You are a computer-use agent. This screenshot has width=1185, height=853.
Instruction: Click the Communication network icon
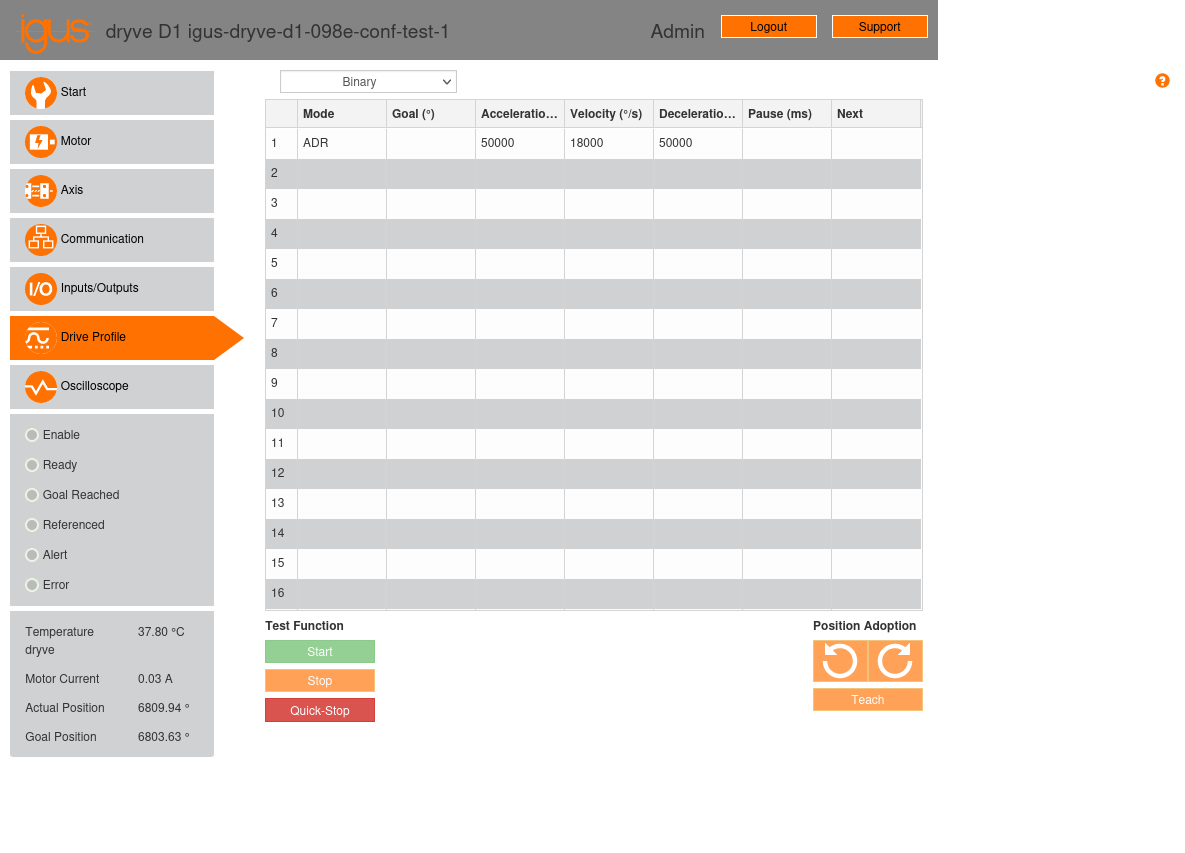pyautogui.click(x=40, y=239)
